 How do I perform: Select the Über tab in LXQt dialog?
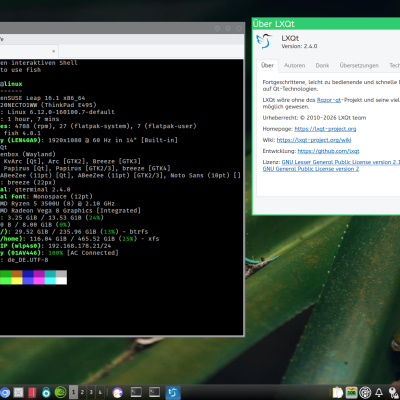coord(267,65)
